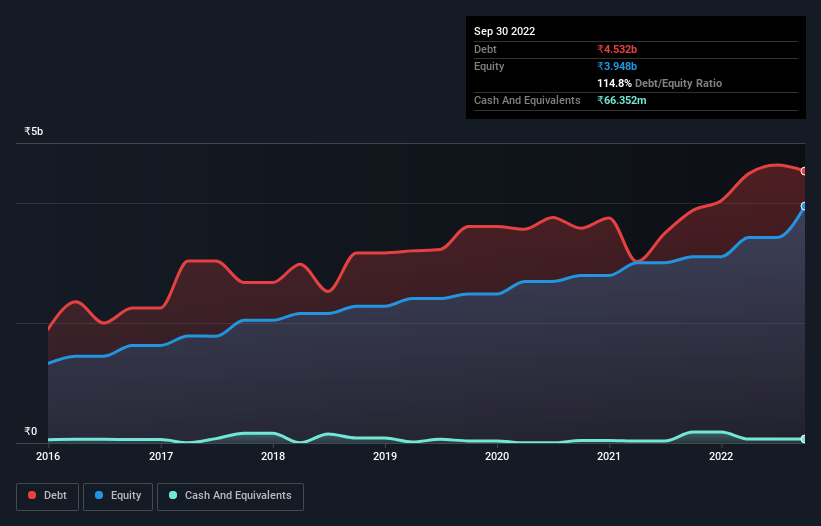Toggle the Equity series legend button
Viewport: 821px width, 526px height.
(118, 496)
